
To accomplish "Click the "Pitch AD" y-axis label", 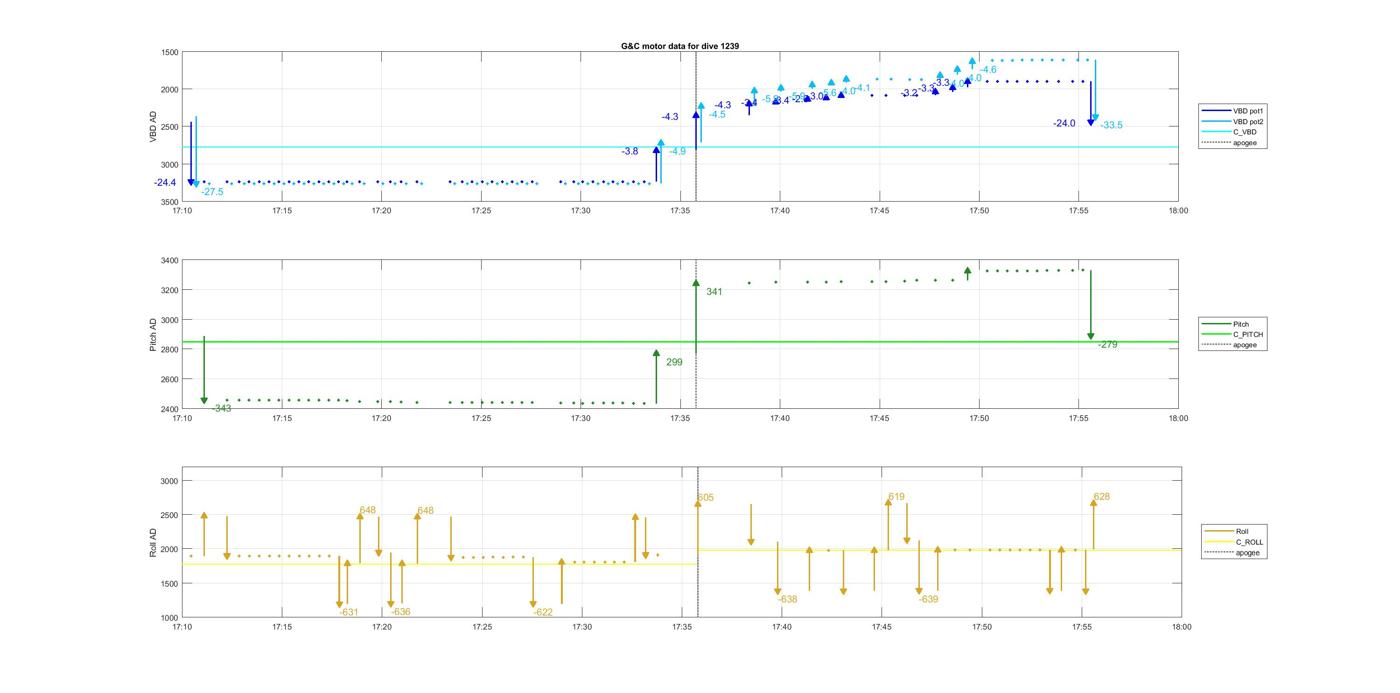I will click(153, 334).
